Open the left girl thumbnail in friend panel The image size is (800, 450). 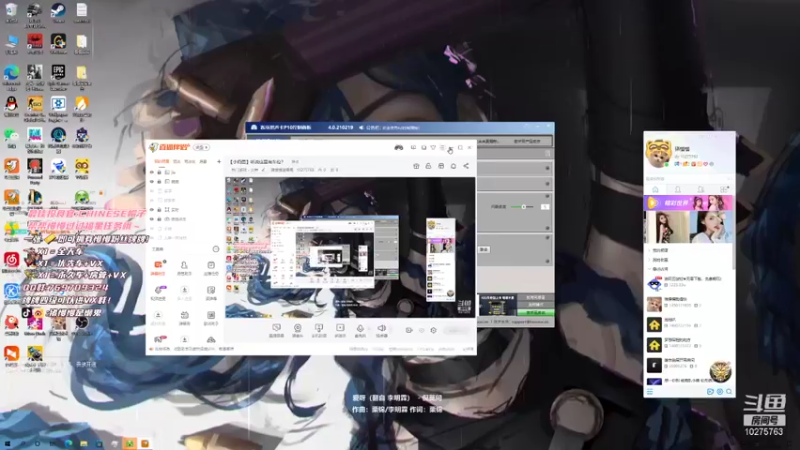(x=667, y=227)
